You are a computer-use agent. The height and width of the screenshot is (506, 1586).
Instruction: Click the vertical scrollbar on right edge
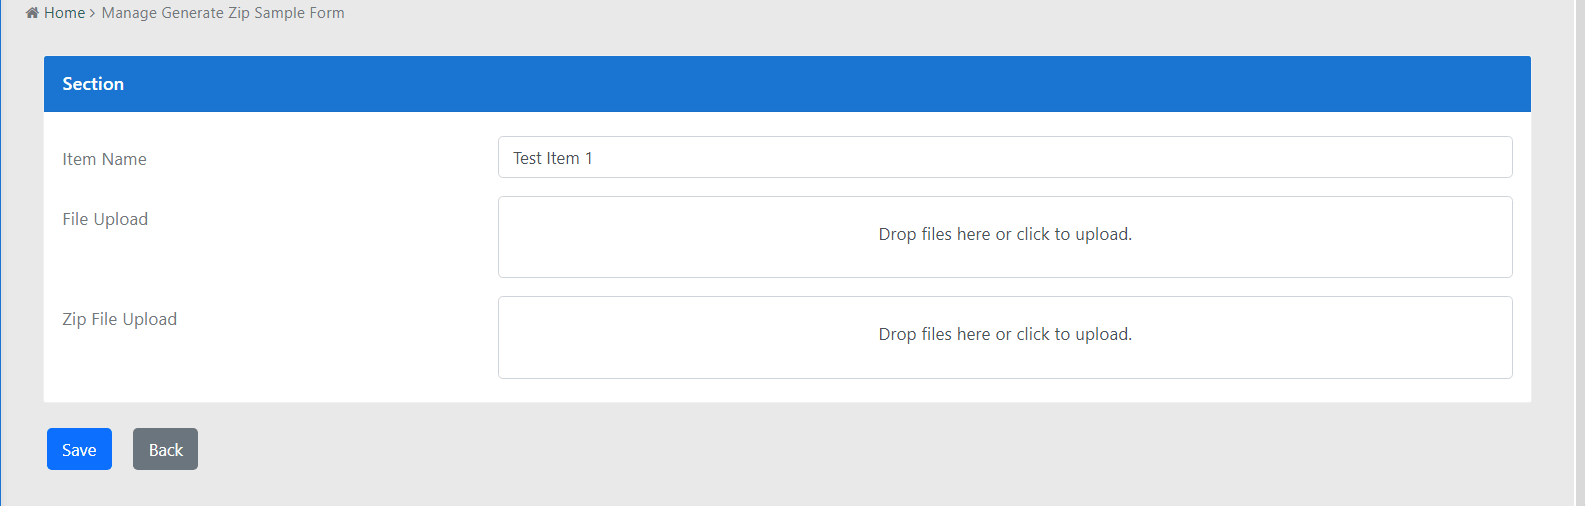click(1580, 253)
